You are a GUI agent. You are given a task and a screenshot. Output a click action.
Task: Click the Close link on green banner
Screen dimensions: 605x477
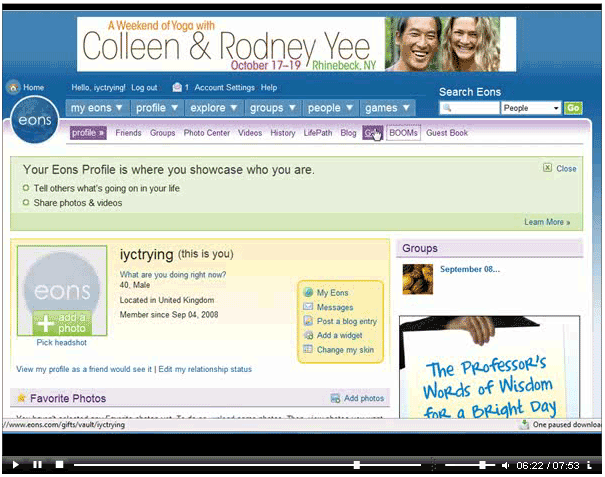tap(566, 169)
